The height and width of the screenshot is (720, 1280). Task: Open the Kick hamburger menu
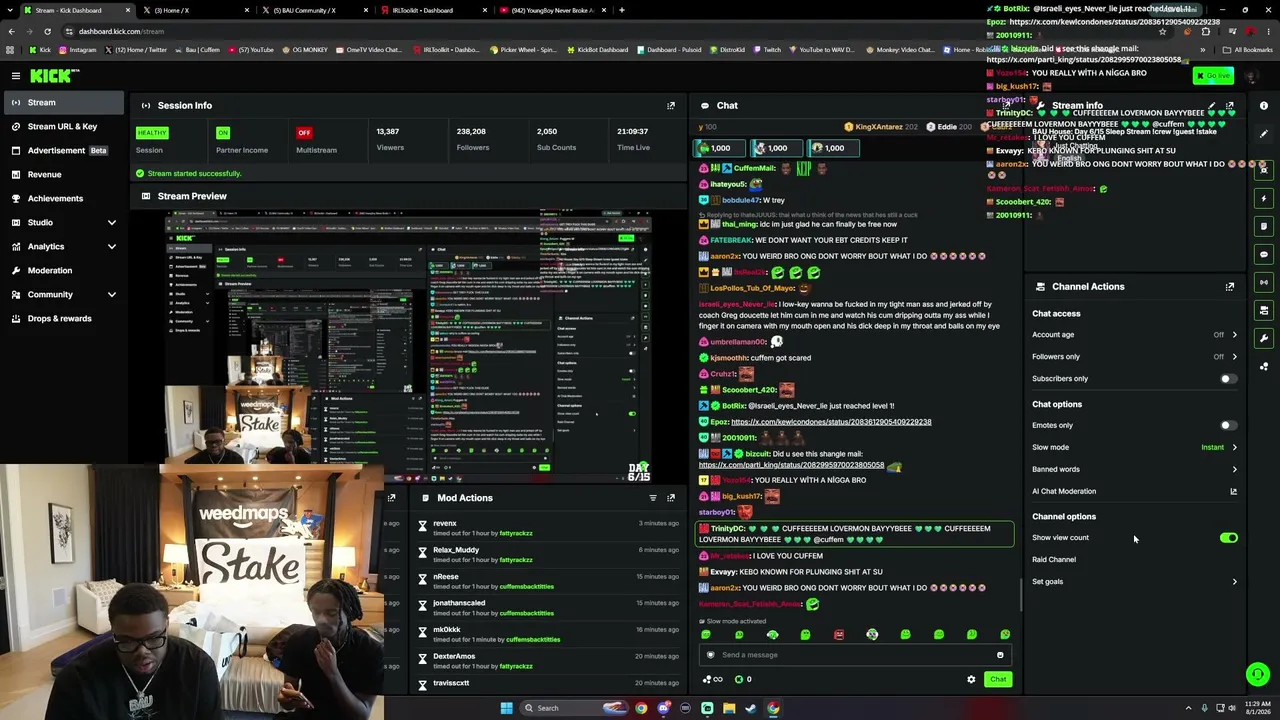tap(16, 76)
